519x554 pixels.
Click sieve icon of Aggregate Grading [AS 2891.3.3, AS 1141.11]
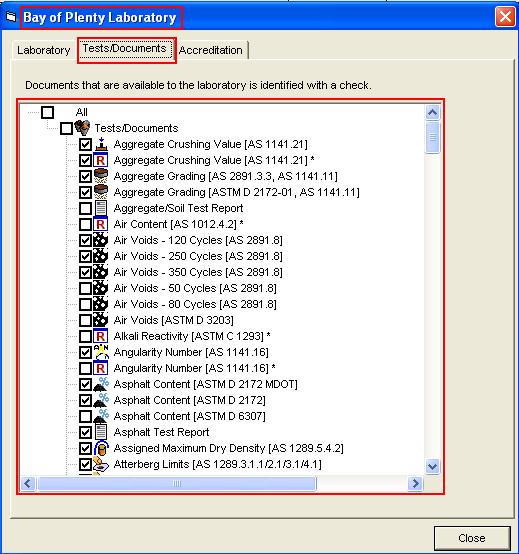point(101,176)
